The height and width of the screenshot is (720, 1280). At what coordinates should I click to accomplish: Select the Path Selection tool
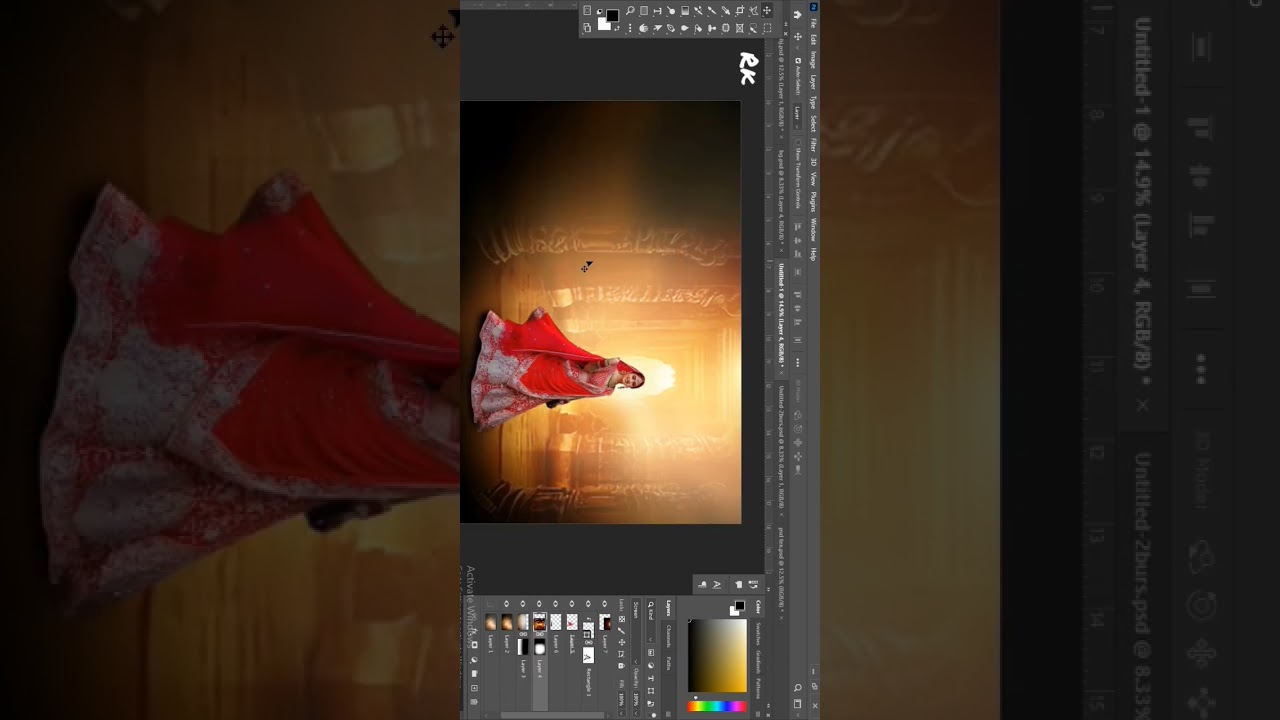[657, 28]
